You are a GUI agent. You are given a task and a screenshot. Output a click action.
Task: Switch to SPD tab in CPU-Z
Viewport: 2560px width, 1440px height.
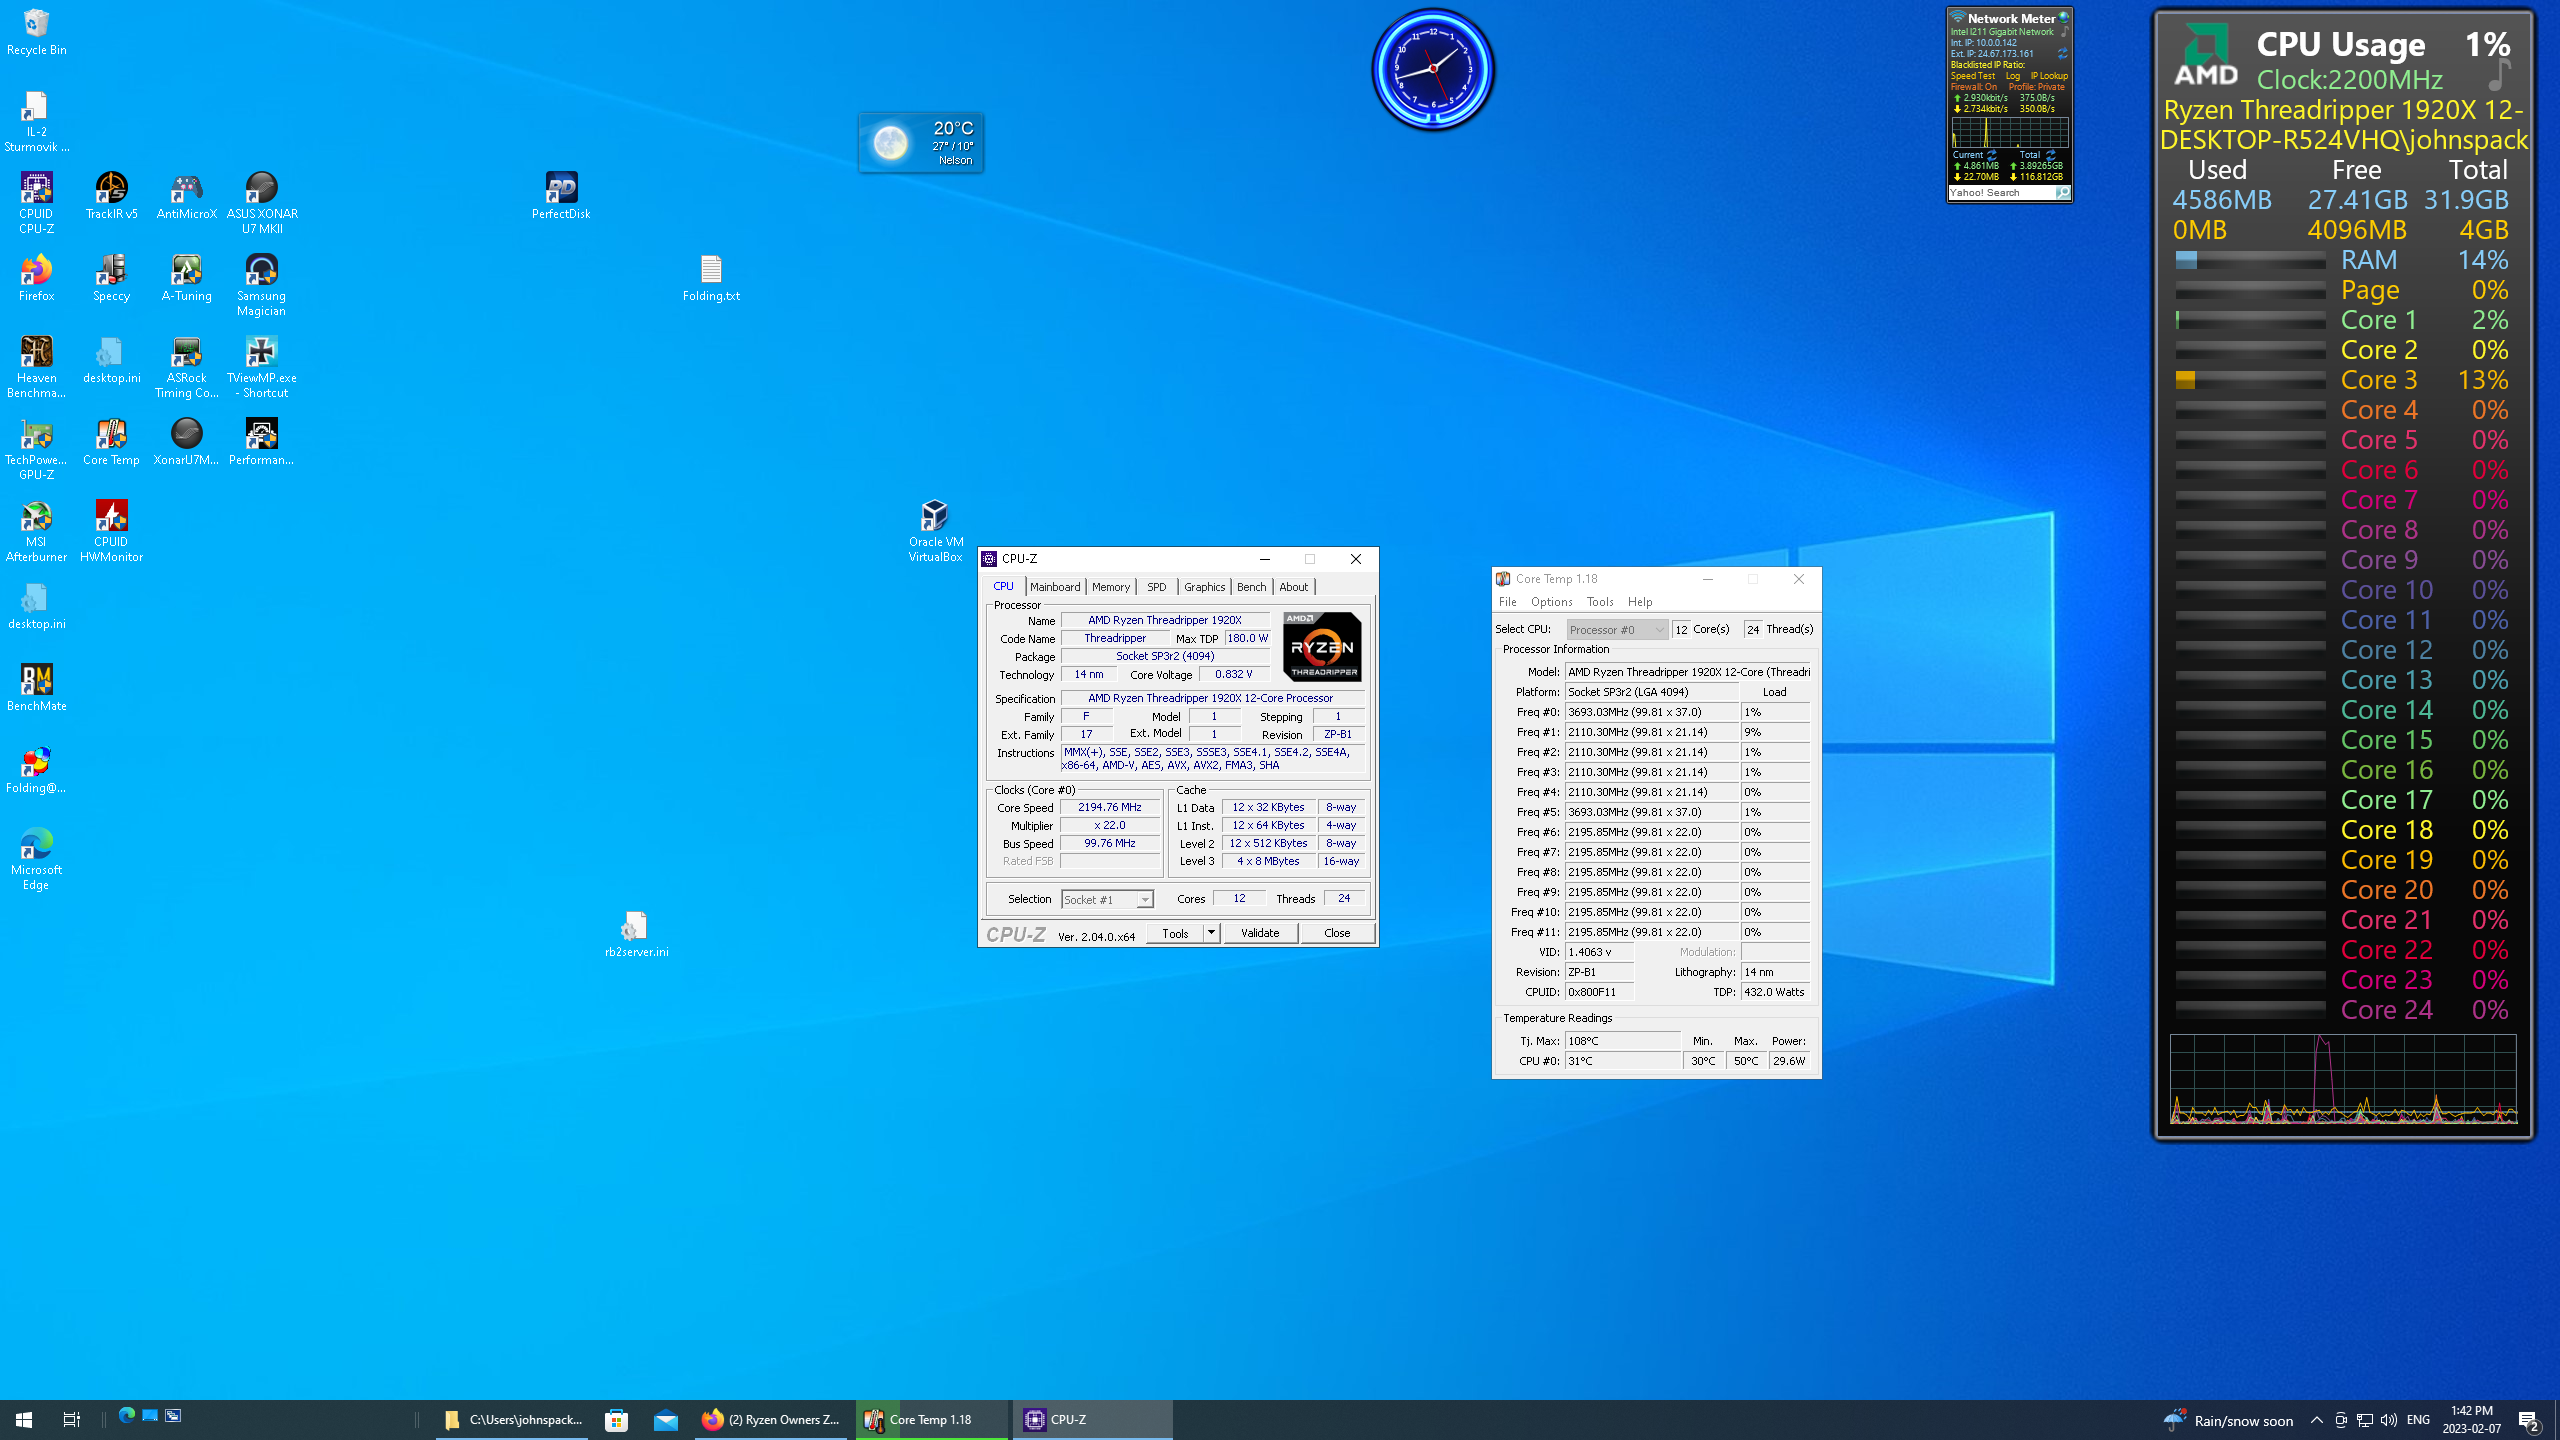(x=1156, y=587)
